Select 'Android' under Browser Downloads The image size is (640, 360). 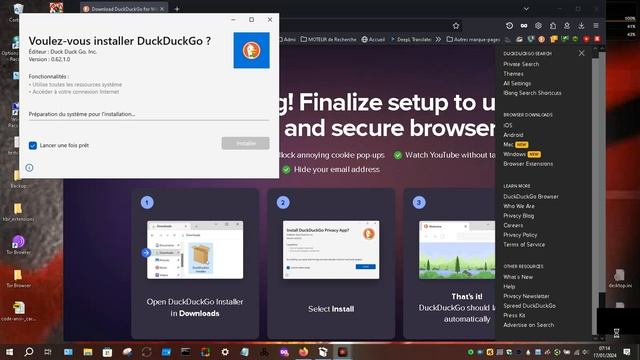pyautogui.click(x=513, y=135)
